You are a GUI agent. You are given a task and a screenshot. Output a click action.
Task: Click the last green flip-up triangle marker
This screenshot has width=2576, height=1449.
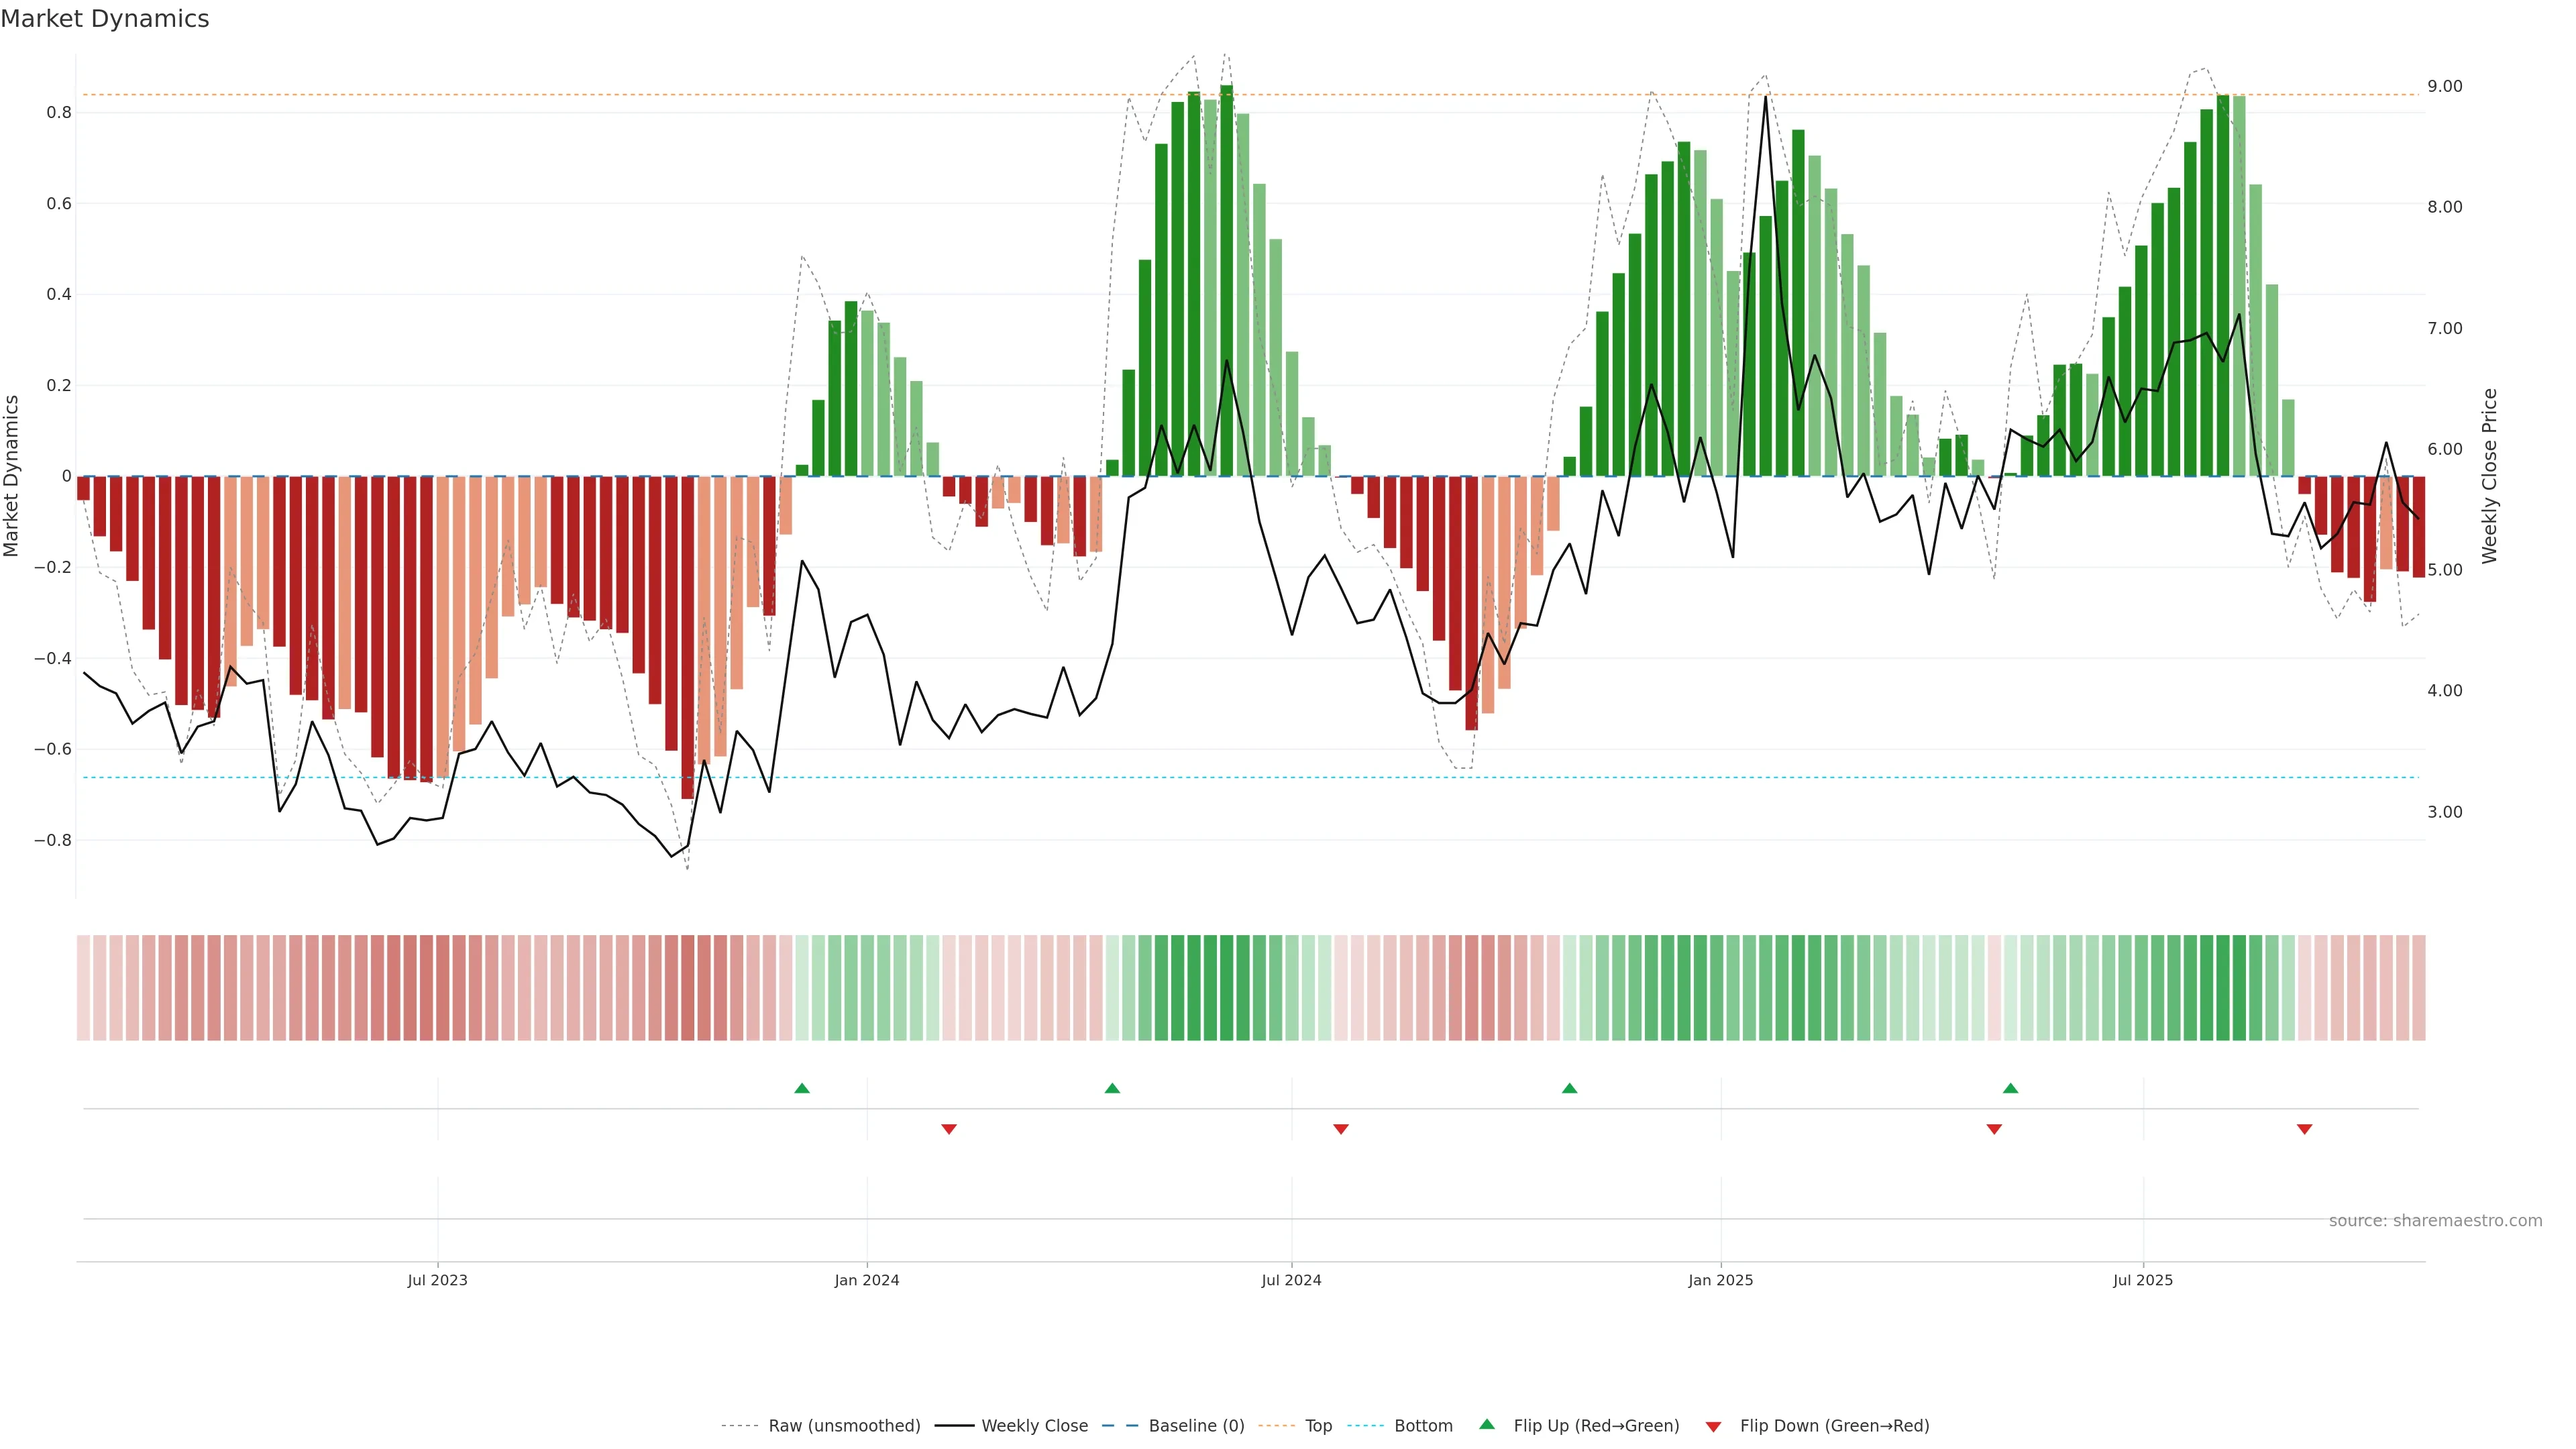click(x=2010, y=1088)
